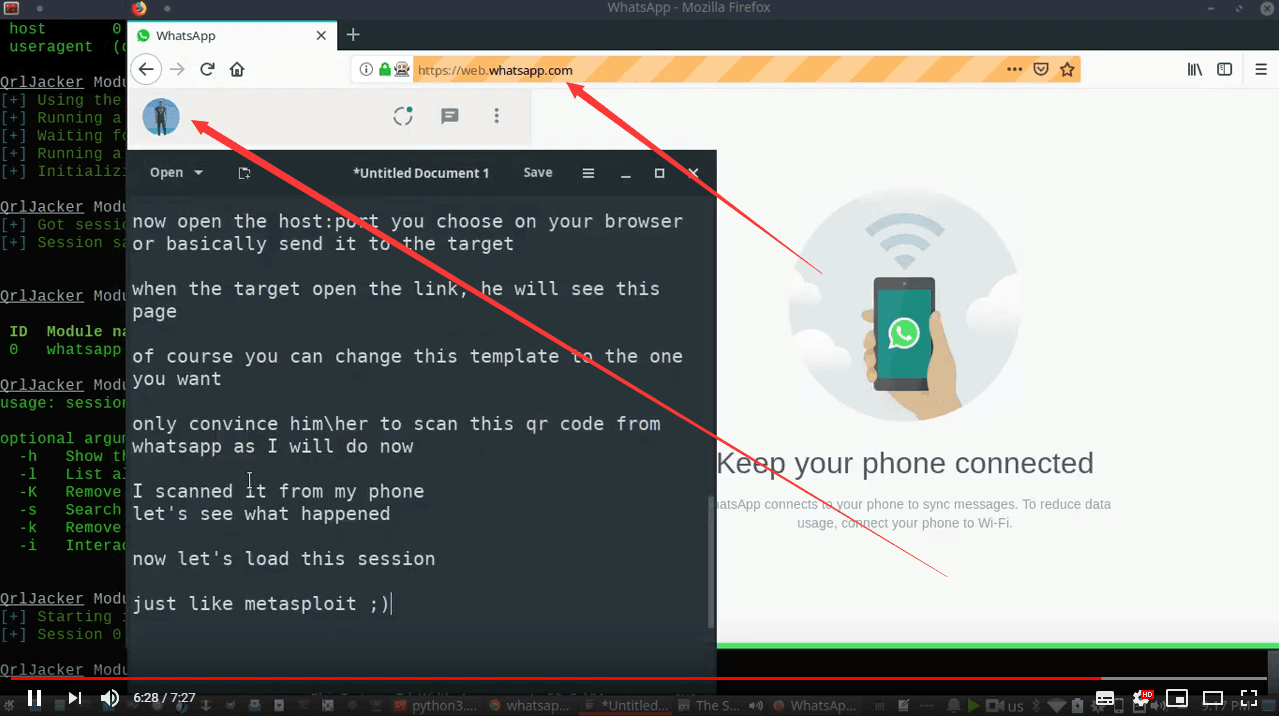Open a new Firefox tab
1283x718 pixels.
(353, 35)
